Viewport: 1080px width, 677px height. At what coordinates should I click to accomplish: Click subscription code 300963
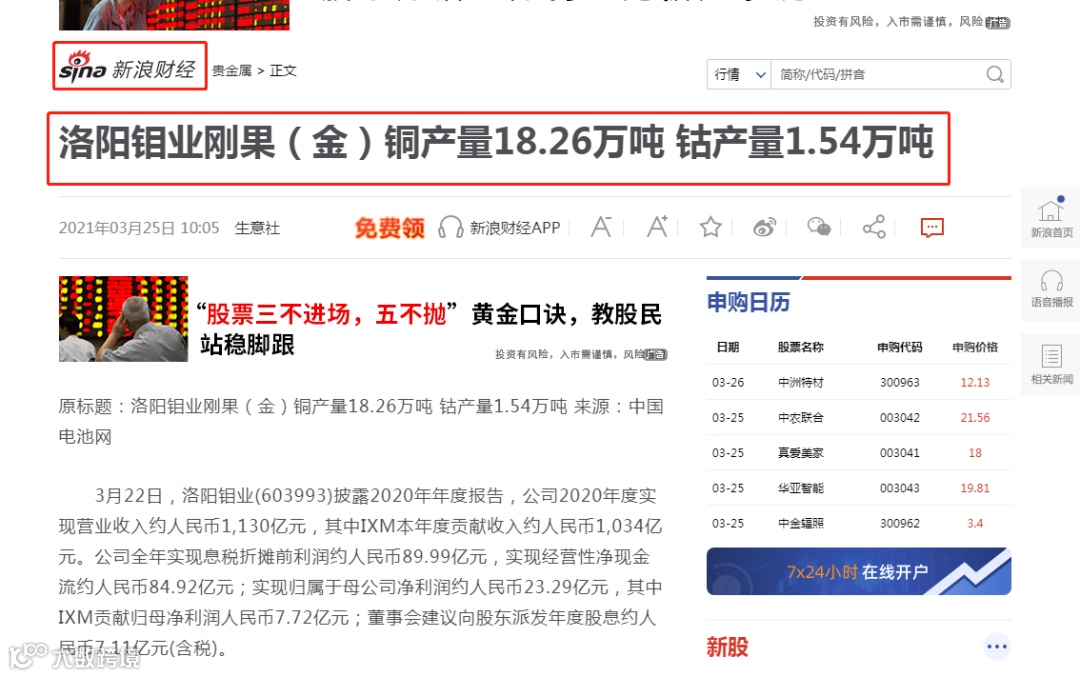pos(900,382)
